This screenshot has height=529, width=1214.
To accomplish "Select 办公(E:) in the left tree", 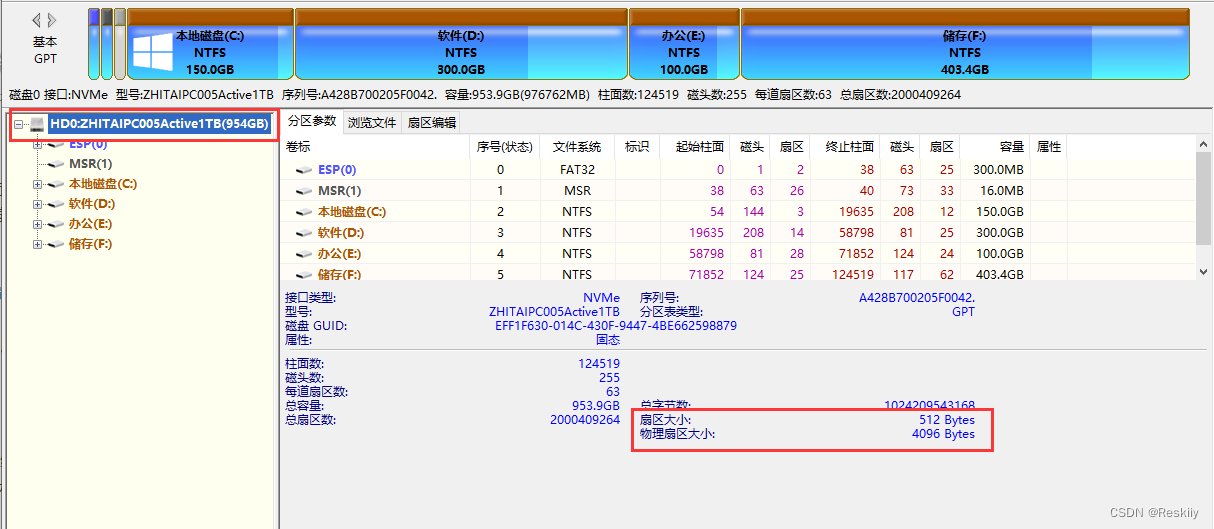I will click(90, 224).
